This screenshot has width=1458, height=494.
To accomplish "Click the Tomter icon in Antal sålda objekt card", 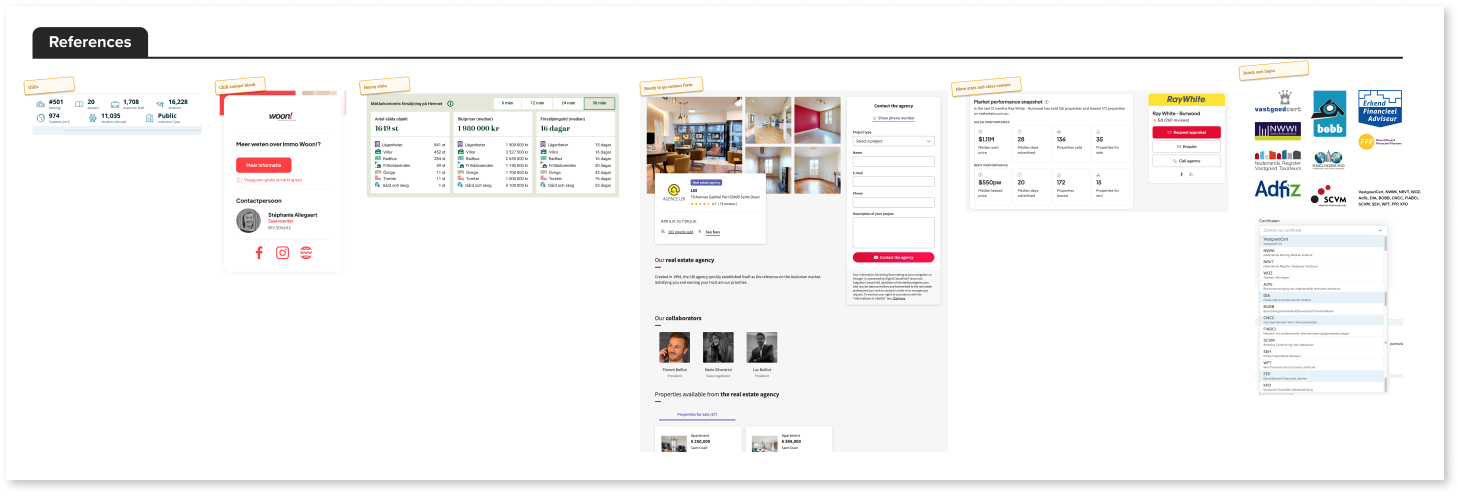I will point(377,178).
